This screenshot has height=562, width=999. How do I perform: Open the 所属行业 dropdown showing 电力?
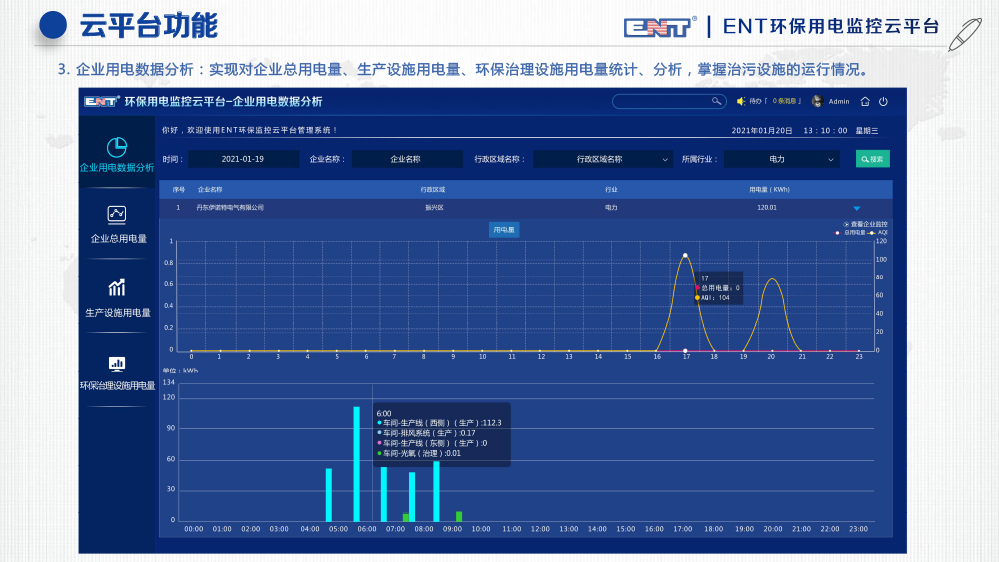781,159
